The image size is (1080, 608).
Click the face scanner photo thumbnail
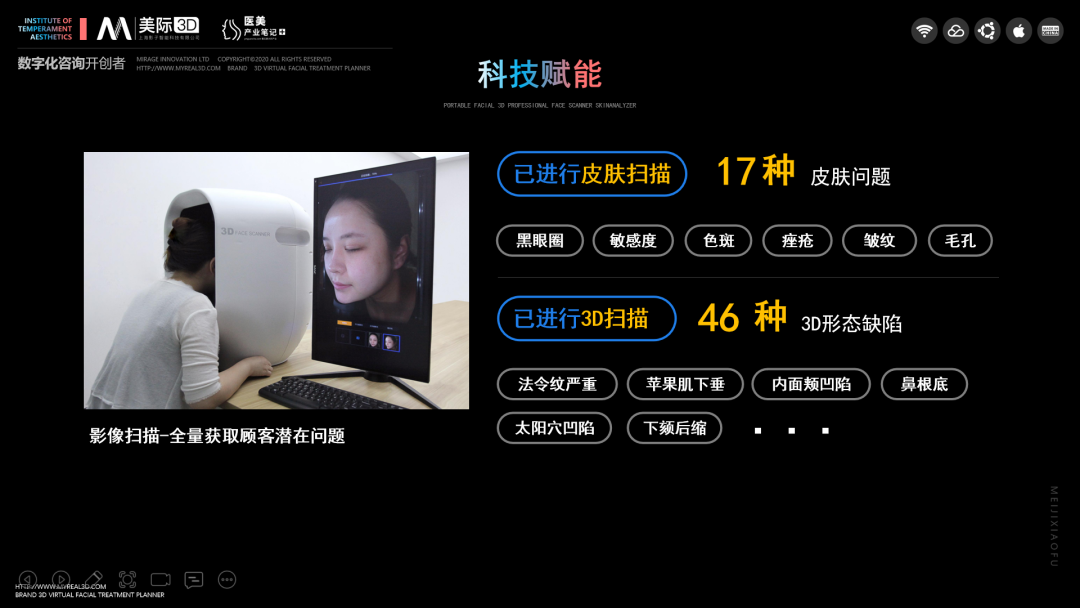click(277, 281)
